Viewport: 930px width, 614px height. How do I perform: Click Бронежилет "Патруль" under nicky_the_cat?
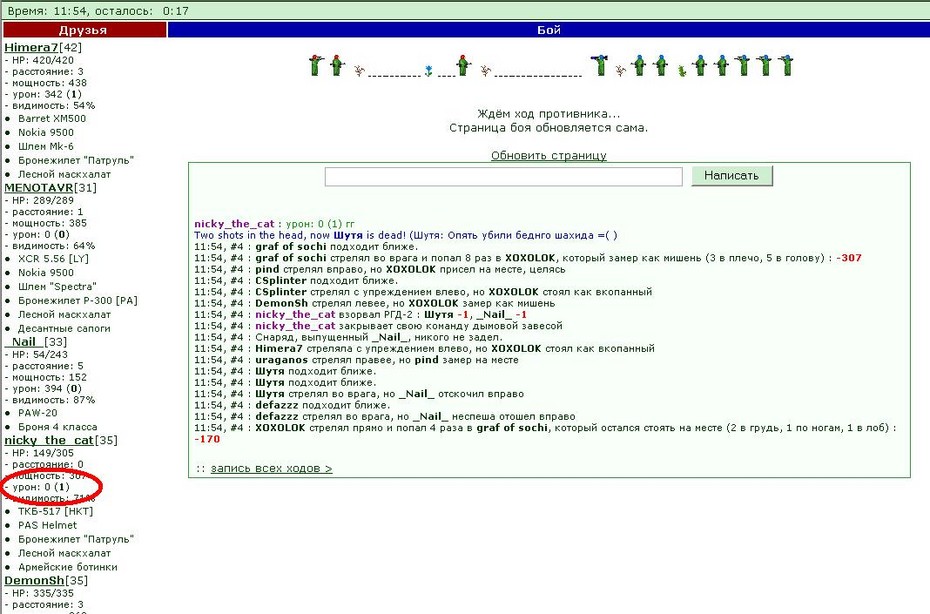76,539
